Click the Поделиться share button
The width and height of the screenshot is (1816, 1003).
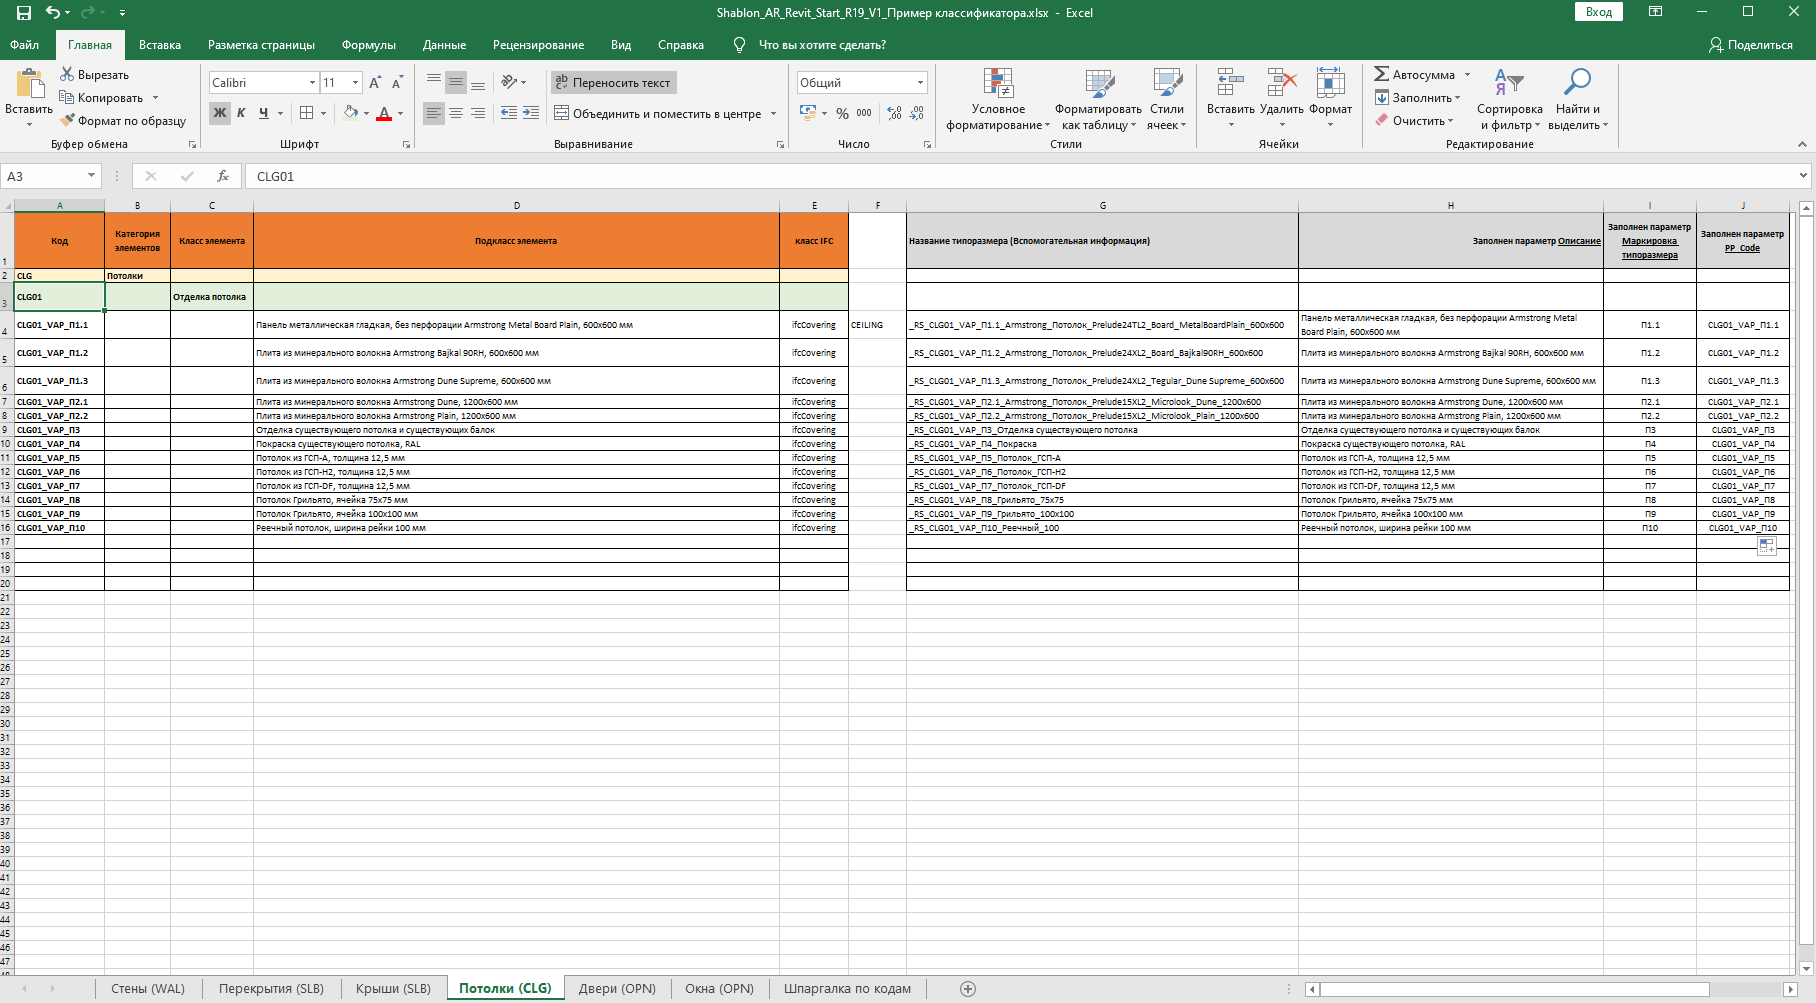point(1751,45)
